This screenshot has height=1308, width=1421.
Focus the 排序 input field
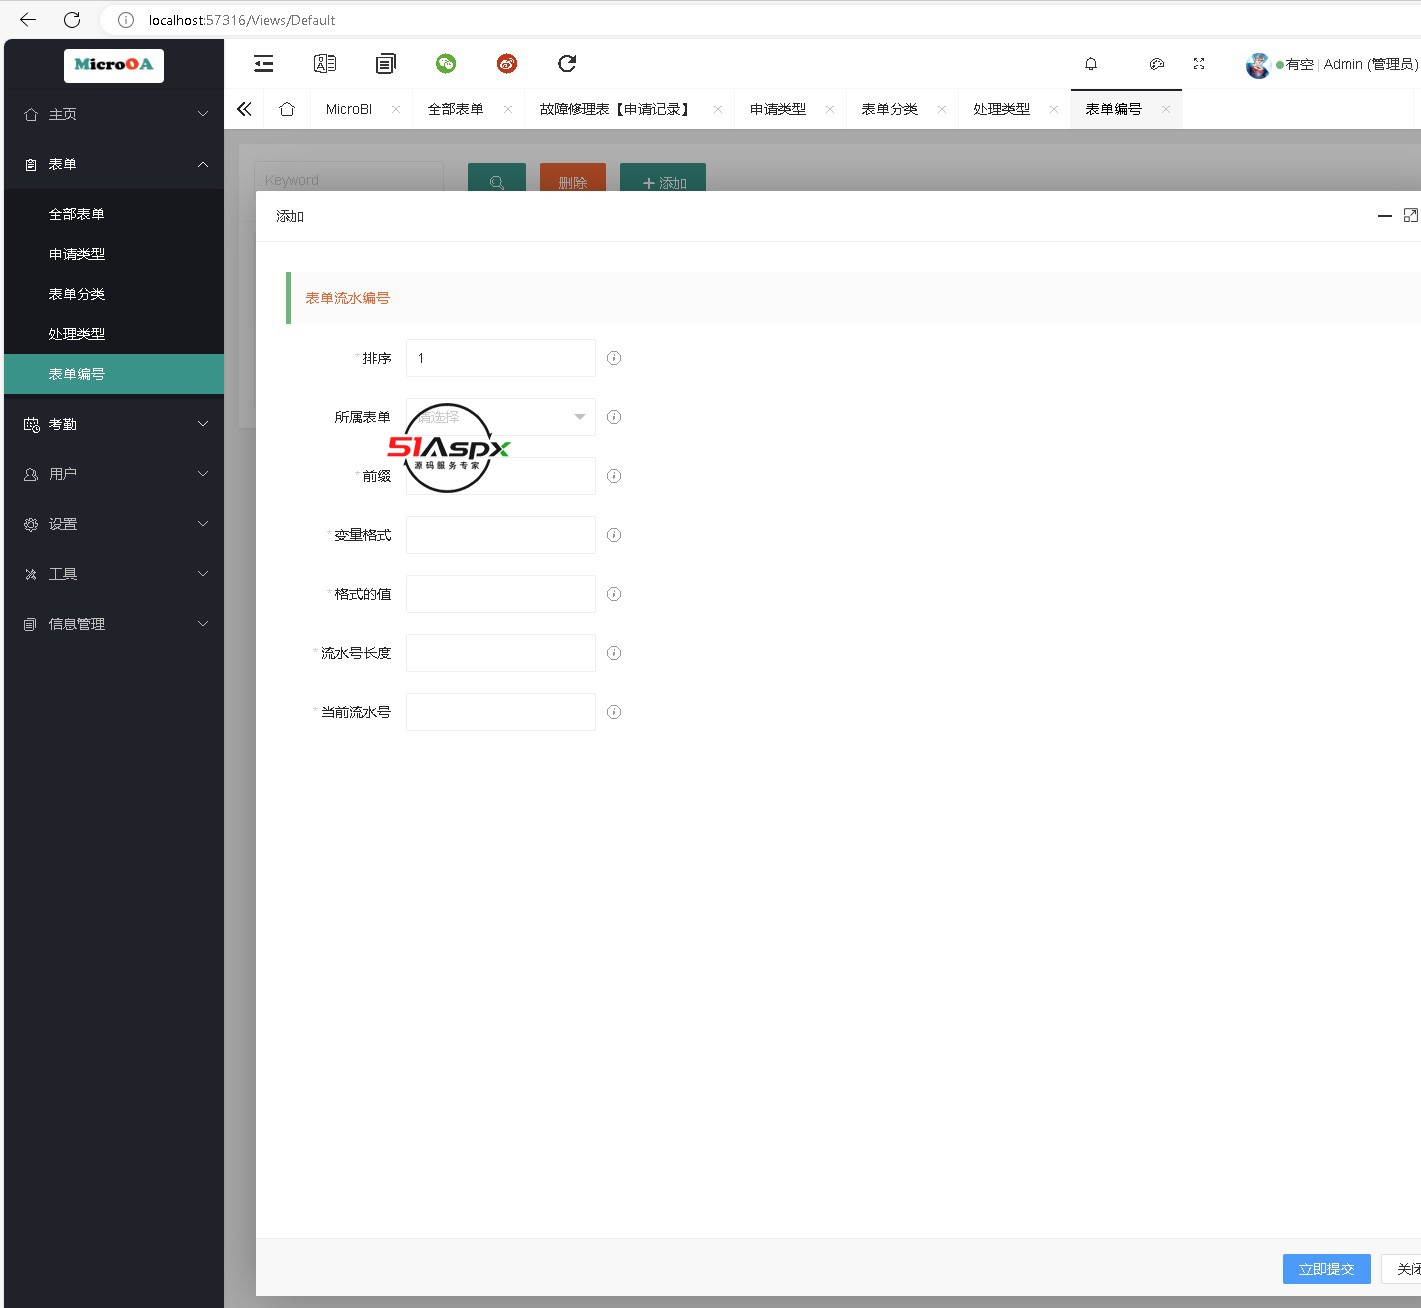pos(501,358)
